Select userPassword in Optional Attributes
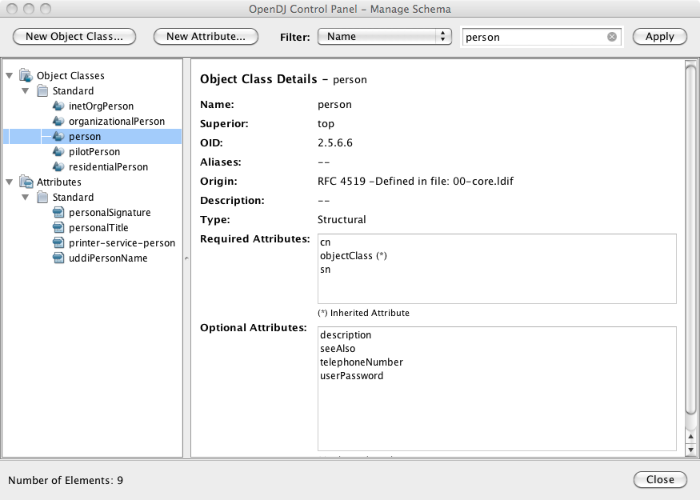 [x=352, y=376]
